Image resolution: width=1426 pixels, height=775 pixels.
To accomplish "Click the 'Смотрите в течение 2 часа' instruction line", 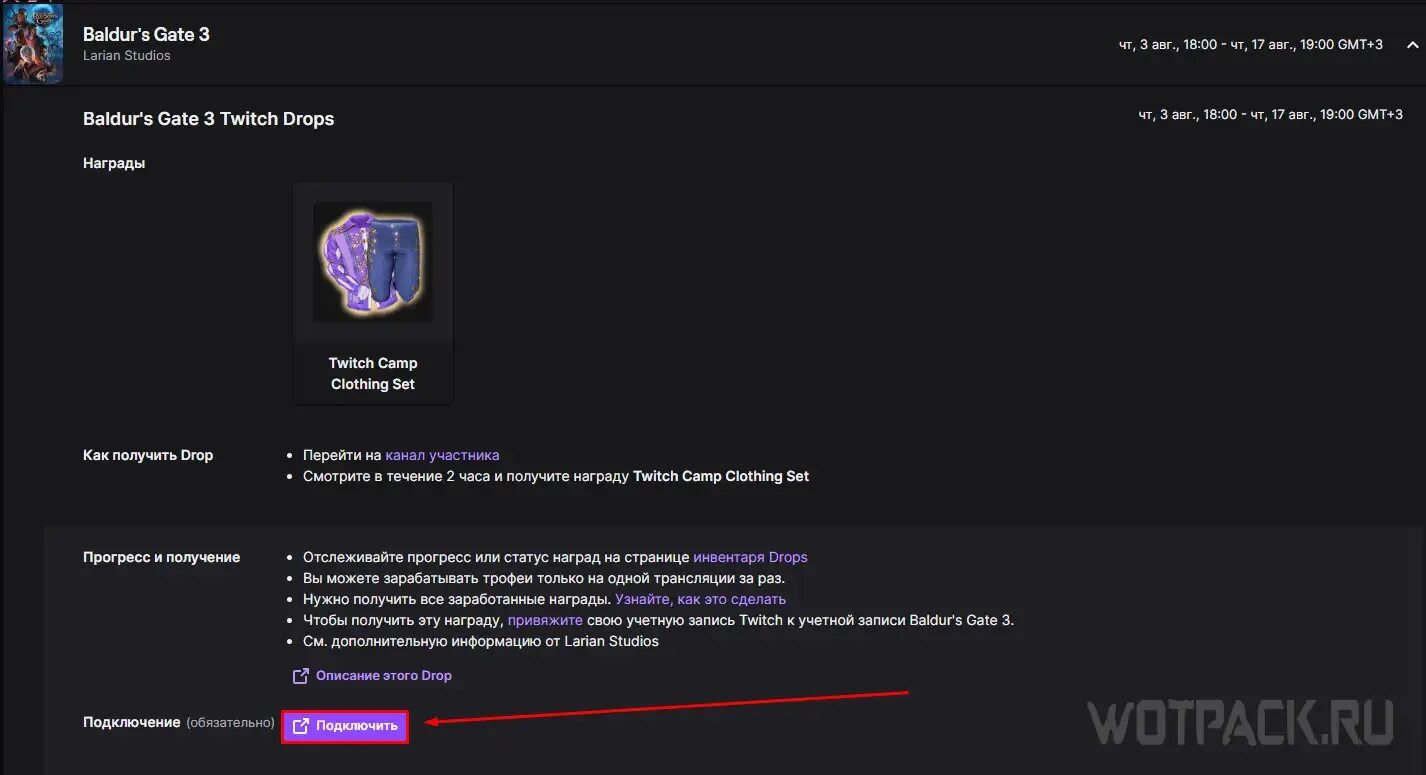I will (556, 476).
